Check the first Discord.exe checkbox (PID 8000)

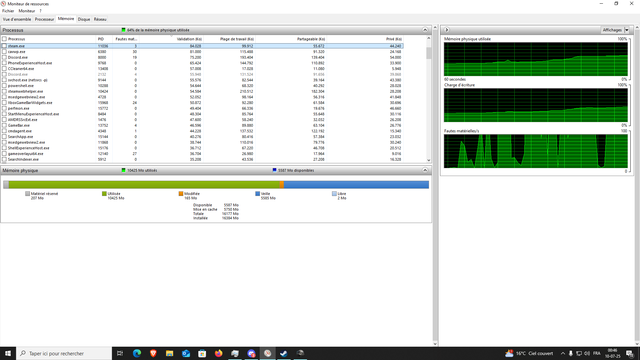[4, 58]
